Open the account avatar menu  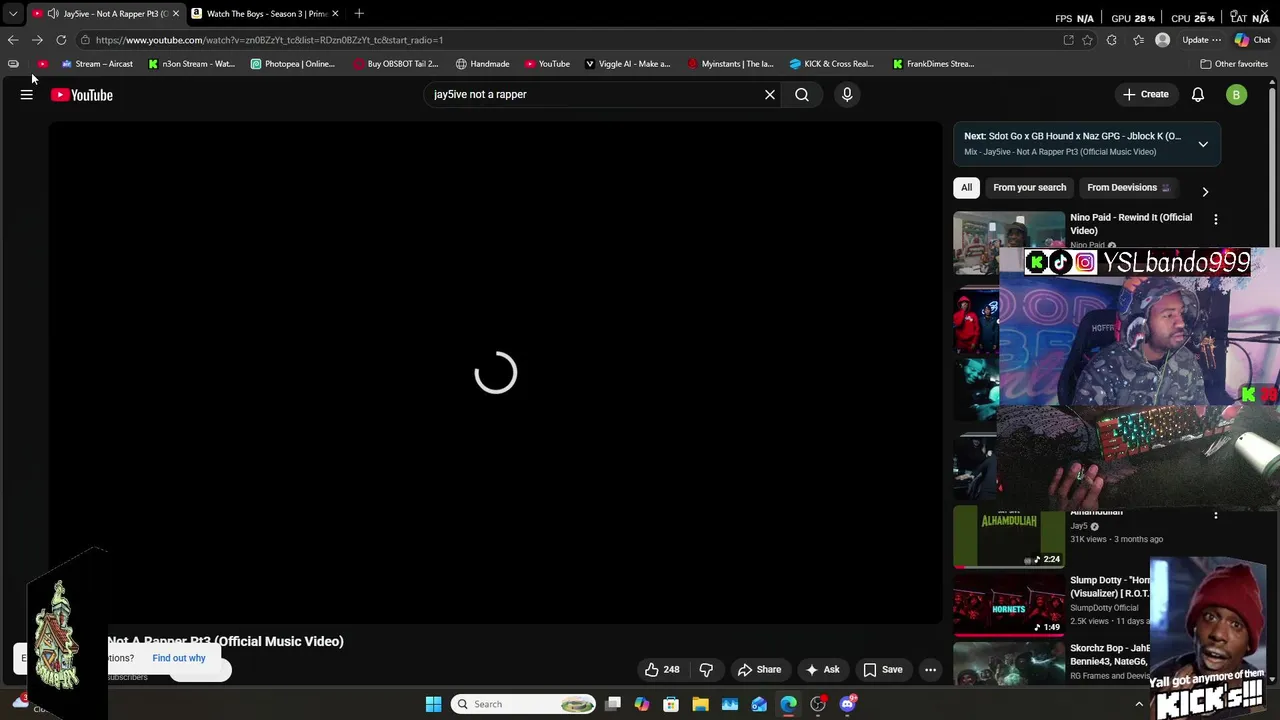(1237, 95)
